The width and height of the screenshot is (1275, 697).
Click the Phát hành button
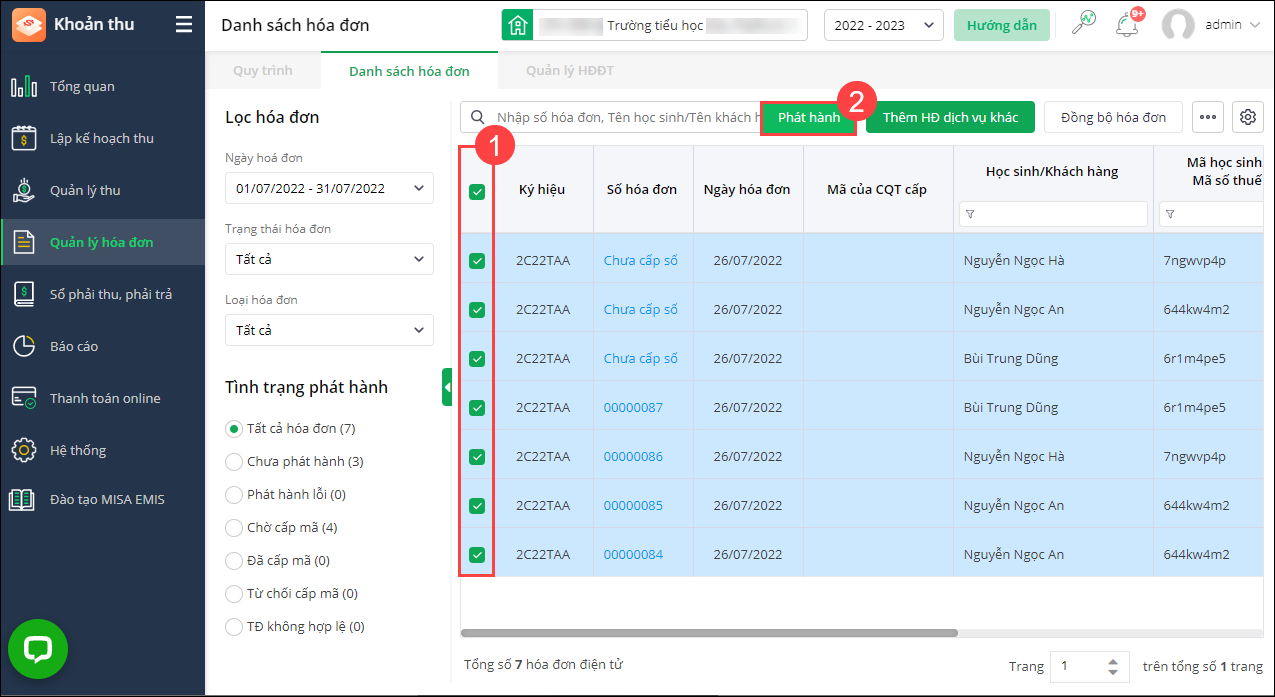point(809,118)
